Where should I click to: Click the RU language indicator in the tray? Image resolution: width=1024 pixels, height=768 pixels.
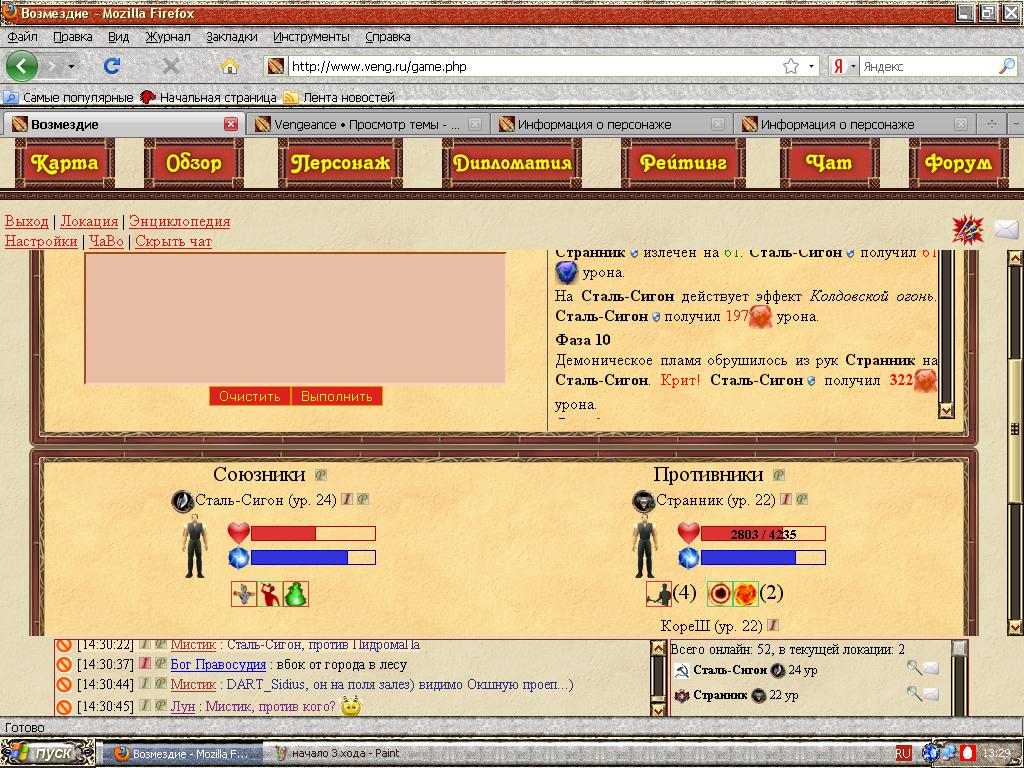(x=903, y=754)
